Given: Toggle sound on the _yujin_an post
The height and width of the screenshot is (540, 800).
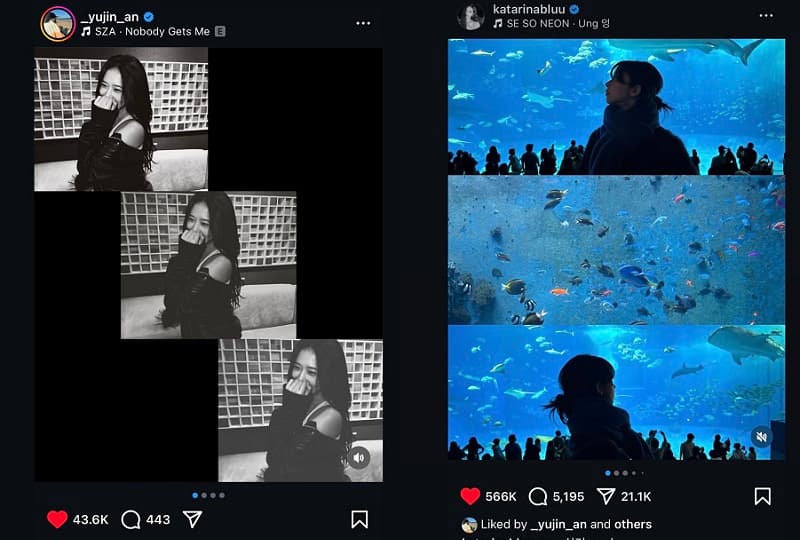Looking at the screenshot, I should coord(360,458).
